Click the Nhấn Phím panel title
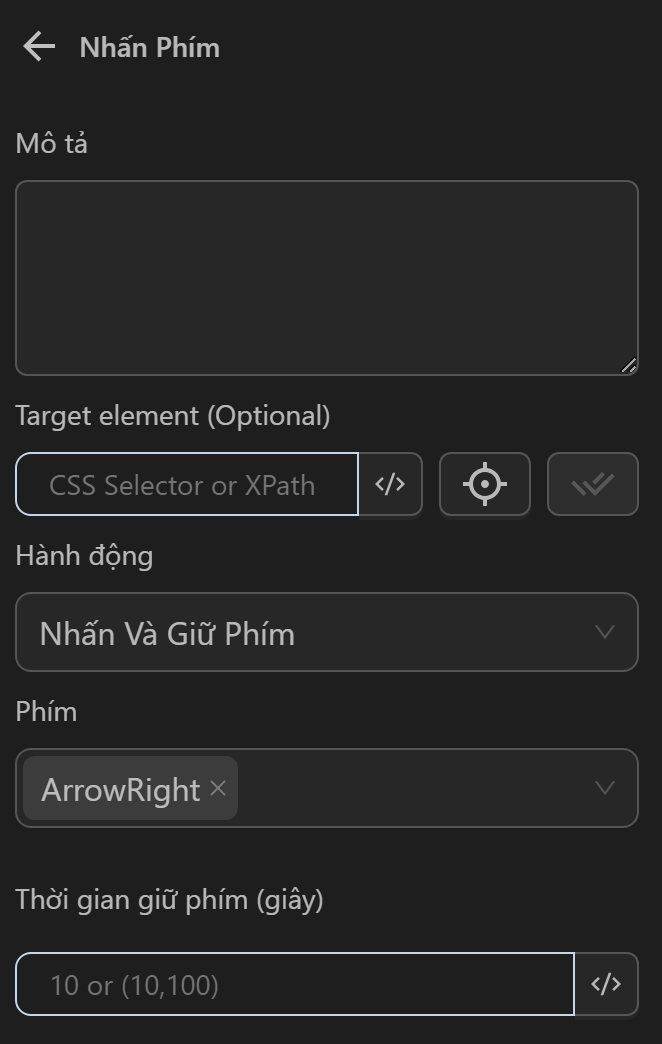 click(150, 48)
